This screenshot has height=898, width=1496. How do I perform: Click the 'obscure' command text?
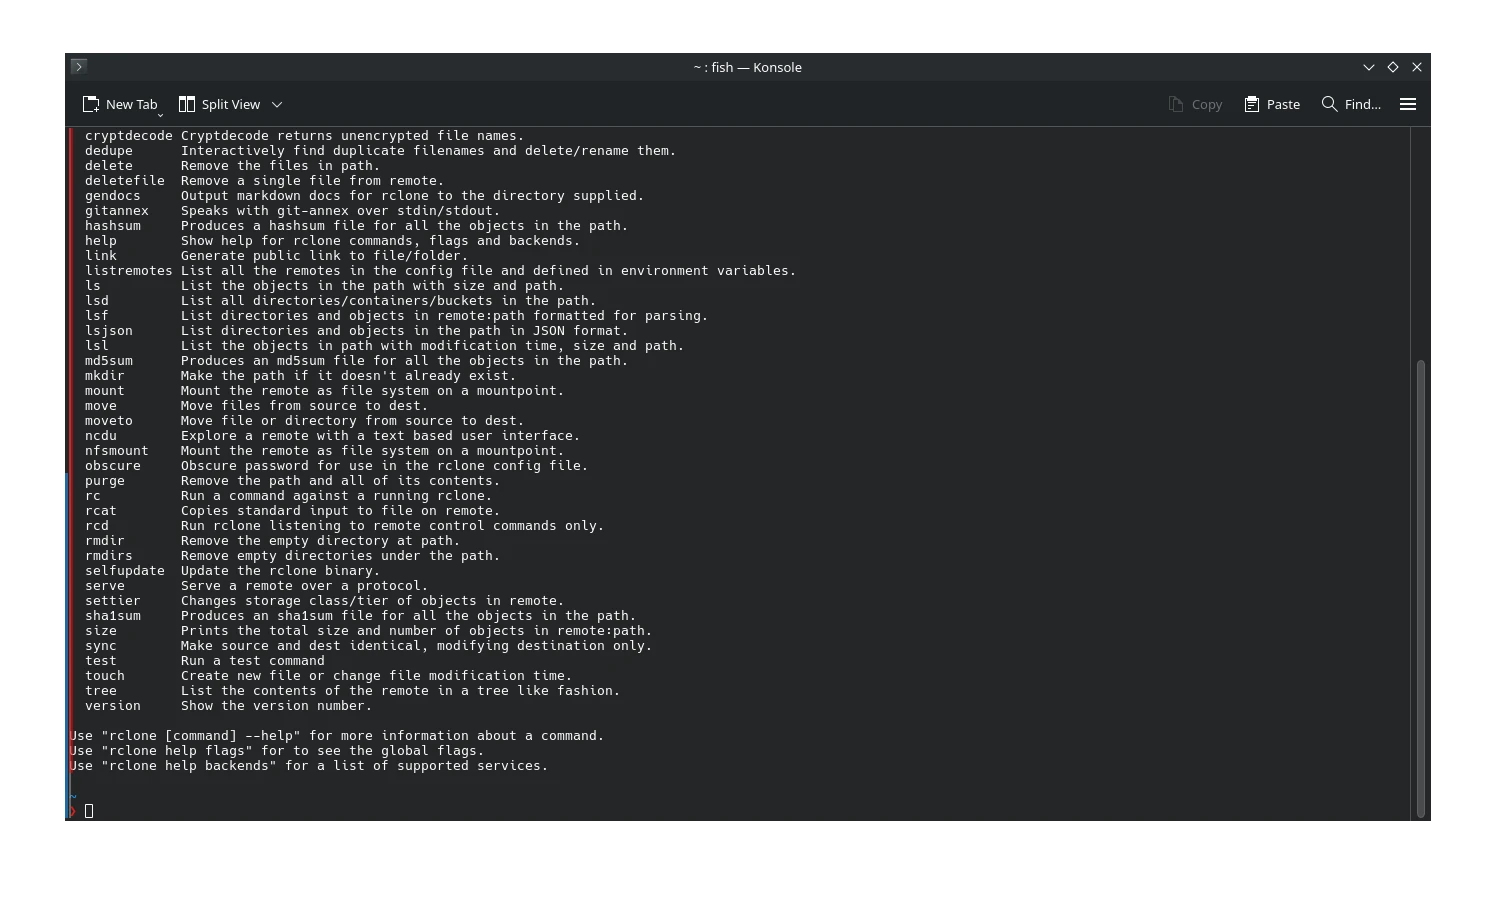113,466
